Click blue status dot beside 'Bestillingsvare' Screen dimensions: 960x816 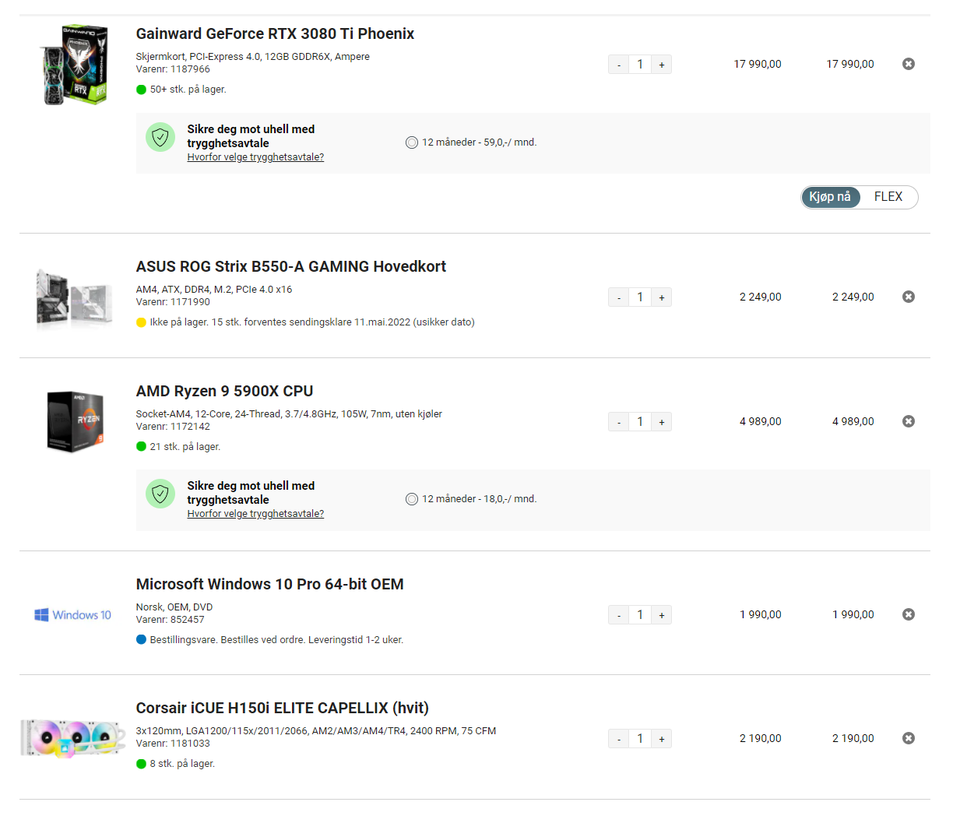coord(141,640)
